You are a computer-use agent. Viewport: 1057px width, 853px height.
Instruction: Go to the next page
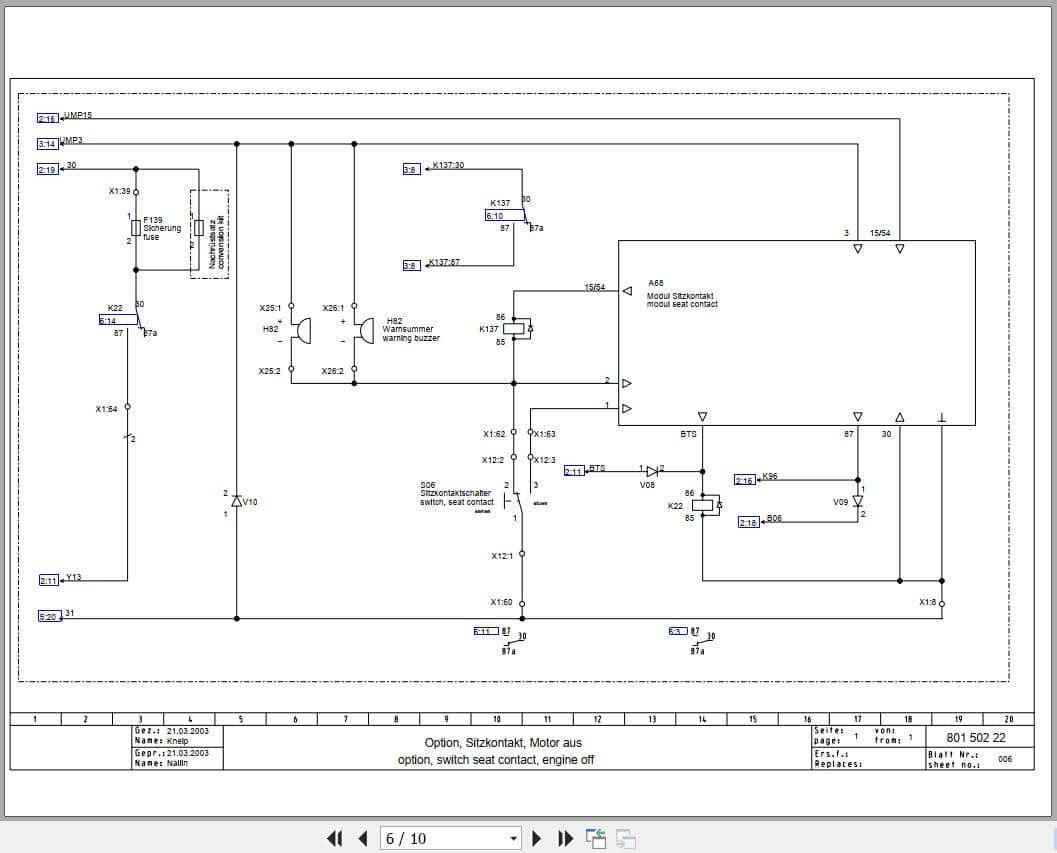coord(537,838)
